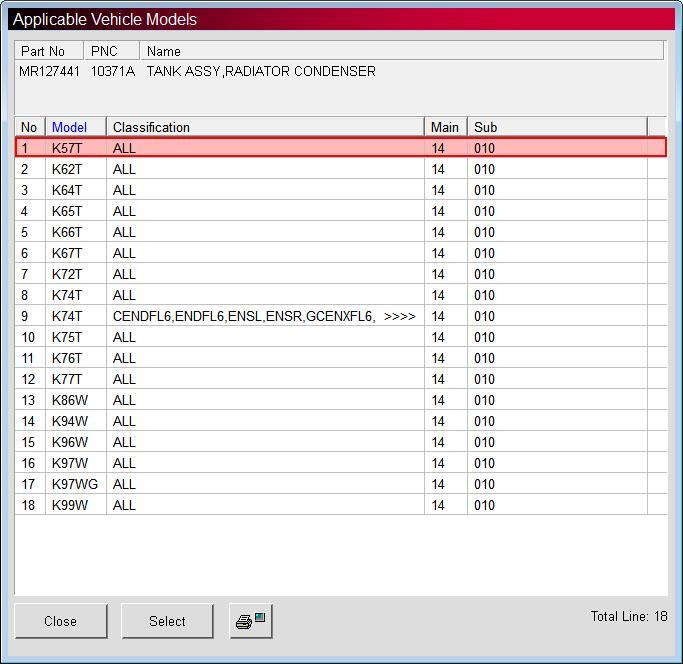Select row 8 for K74T ALL
Screen dimensions: 683x664
coord(341,295)
